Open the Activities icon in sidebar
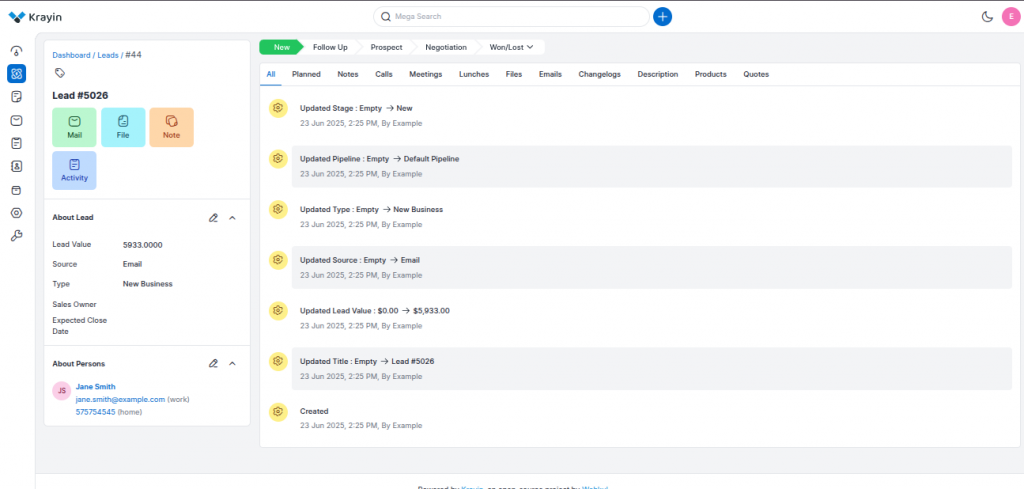This screenshot has width=1024, height=489. [17, 143]
